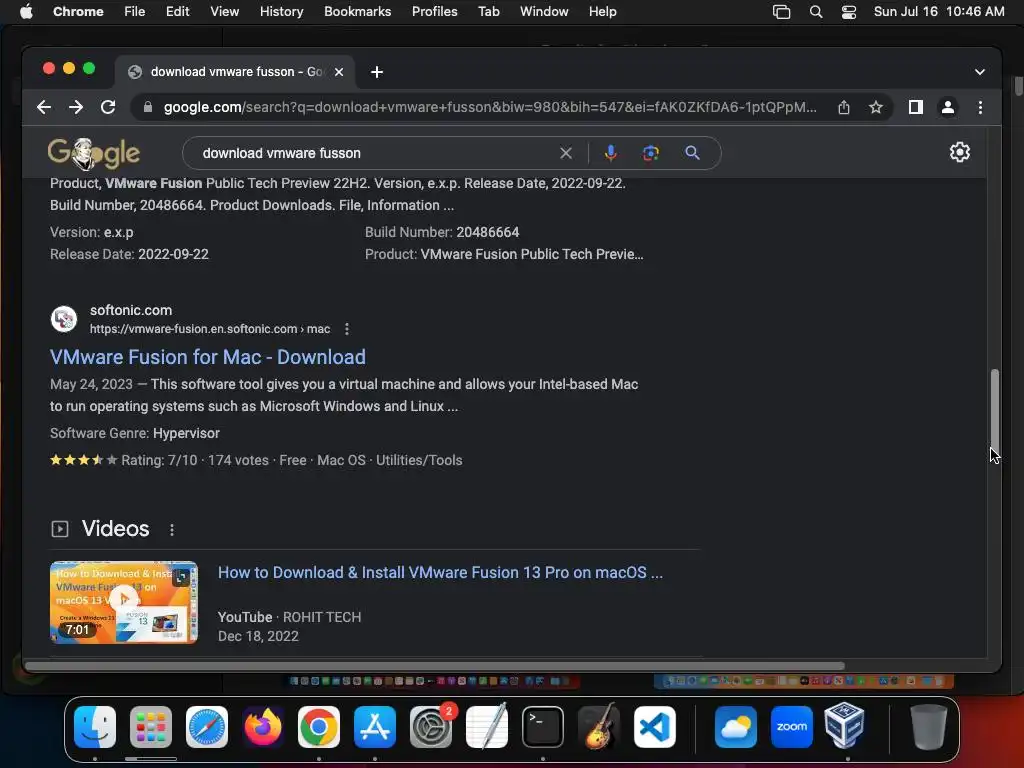Open TextEdit from the Dock
This screenshot has width=1024, height=768.
(x=487, y=726)
